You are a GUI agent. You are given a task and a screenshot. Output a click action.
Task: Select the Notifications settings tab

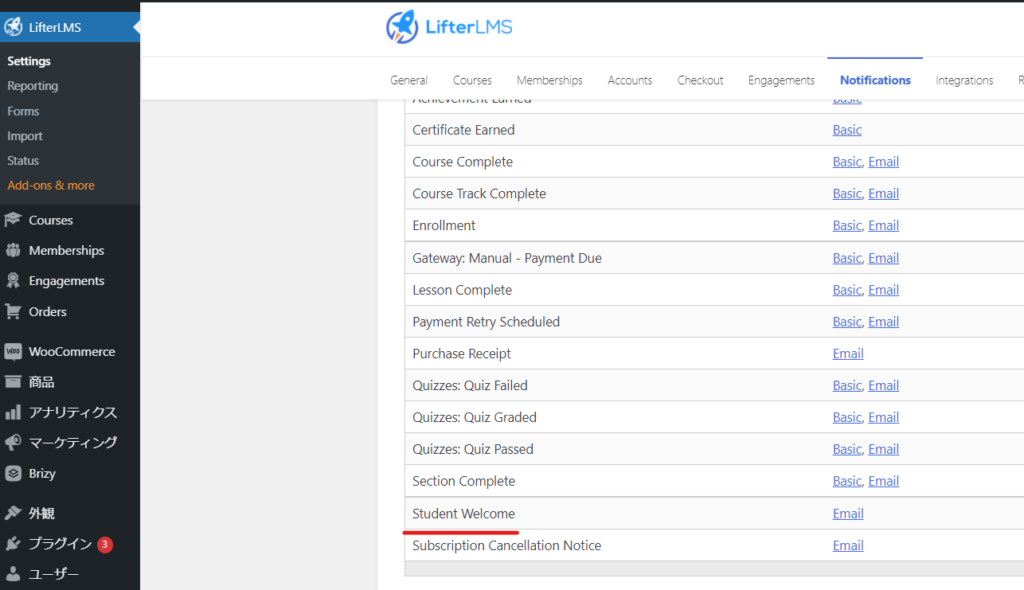pos(875,80)
